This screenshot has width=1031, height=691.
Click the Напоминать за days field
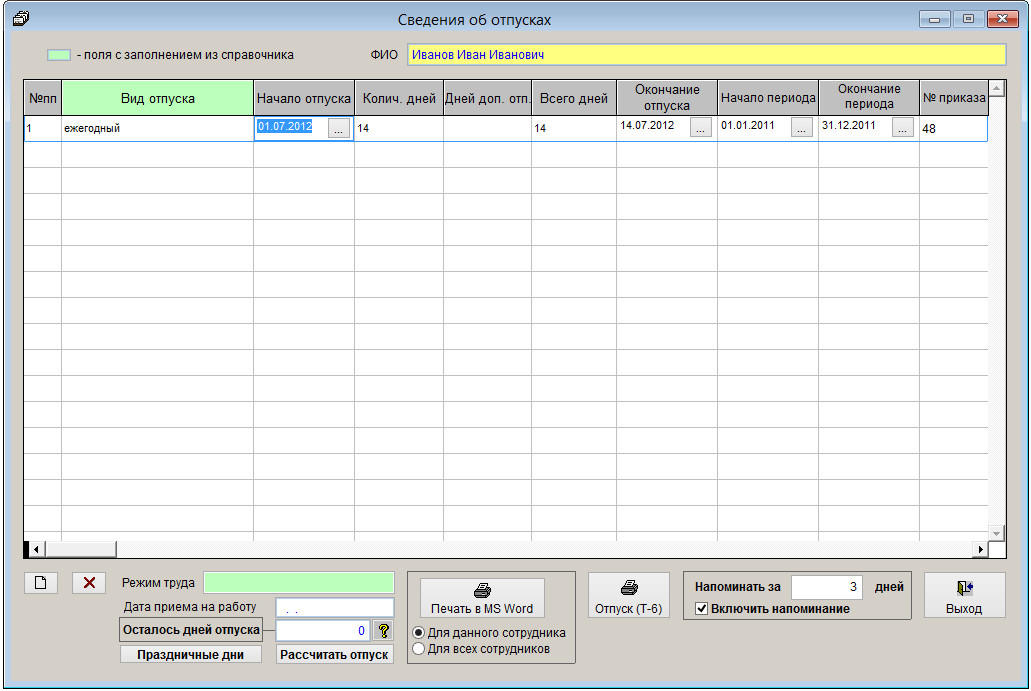826,586
